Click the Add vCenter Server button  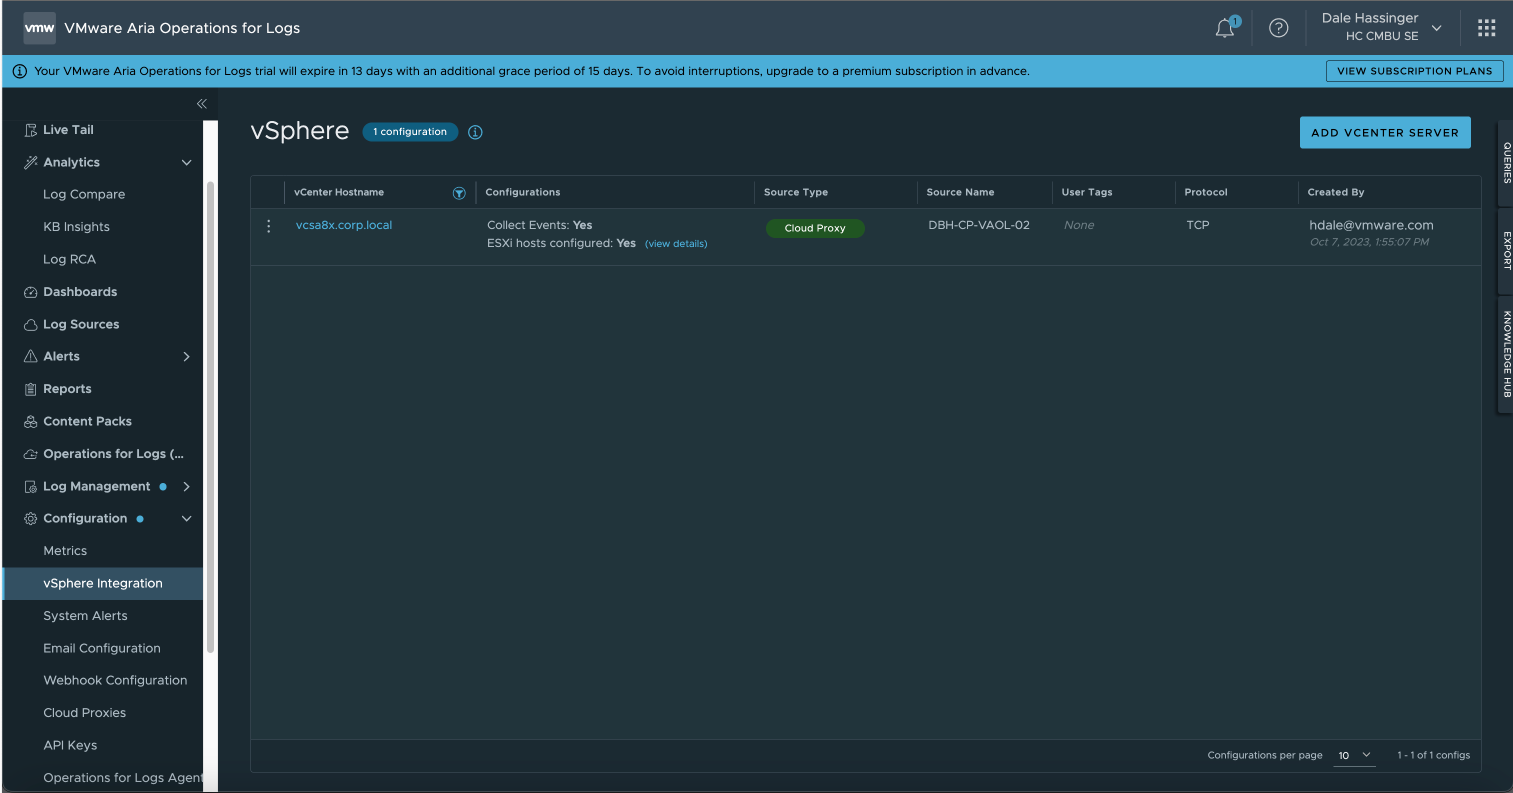[1384, 132]
